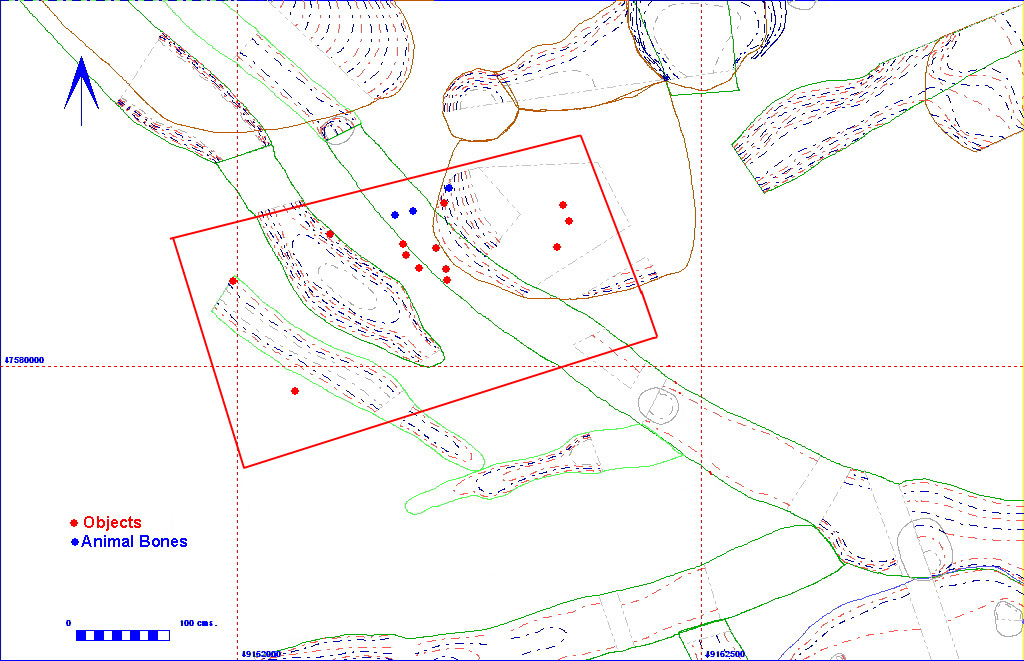Pick the topmost red marker in right cluster

(563, 205)
